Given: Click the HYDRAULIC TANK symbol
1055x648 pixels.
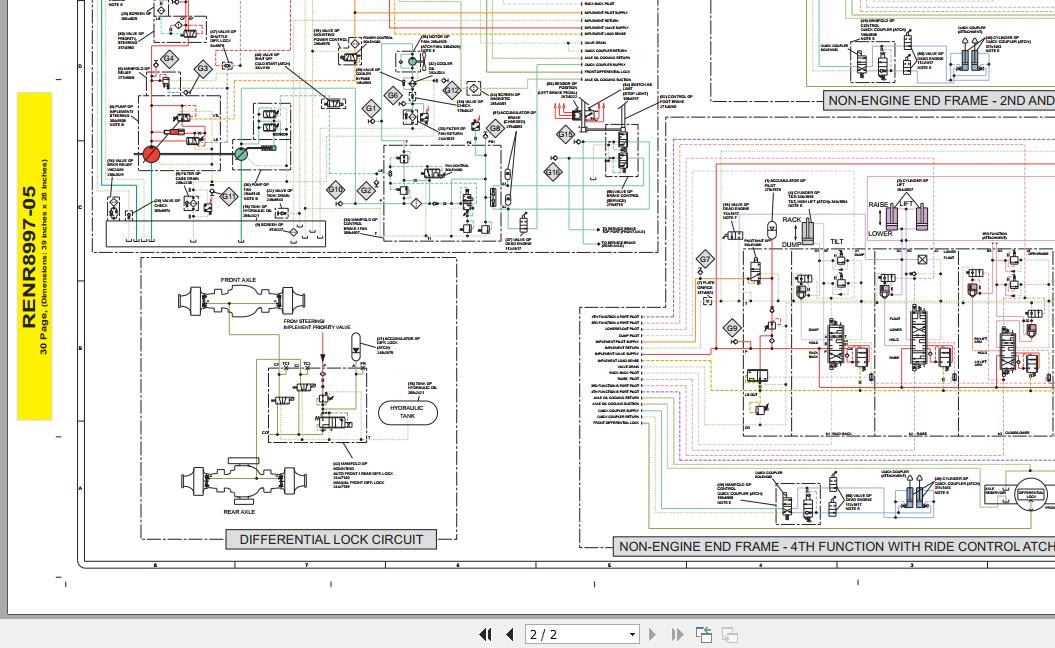Looking at the screenshot, I should [x=407, y=414].
